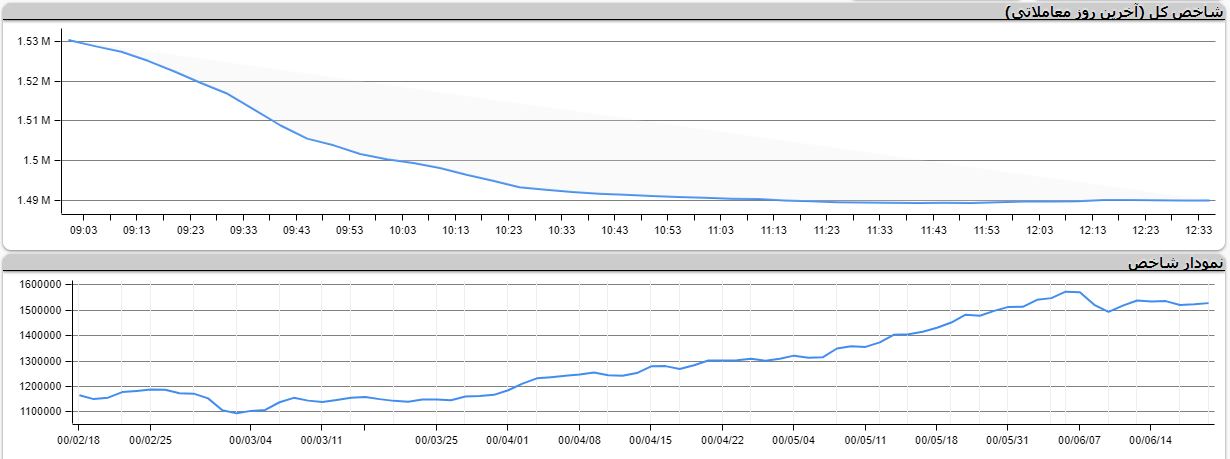The image size is (1230, 459).
Task: Click the 00/03/04 date axis label
Action: (x=250, y=439)
